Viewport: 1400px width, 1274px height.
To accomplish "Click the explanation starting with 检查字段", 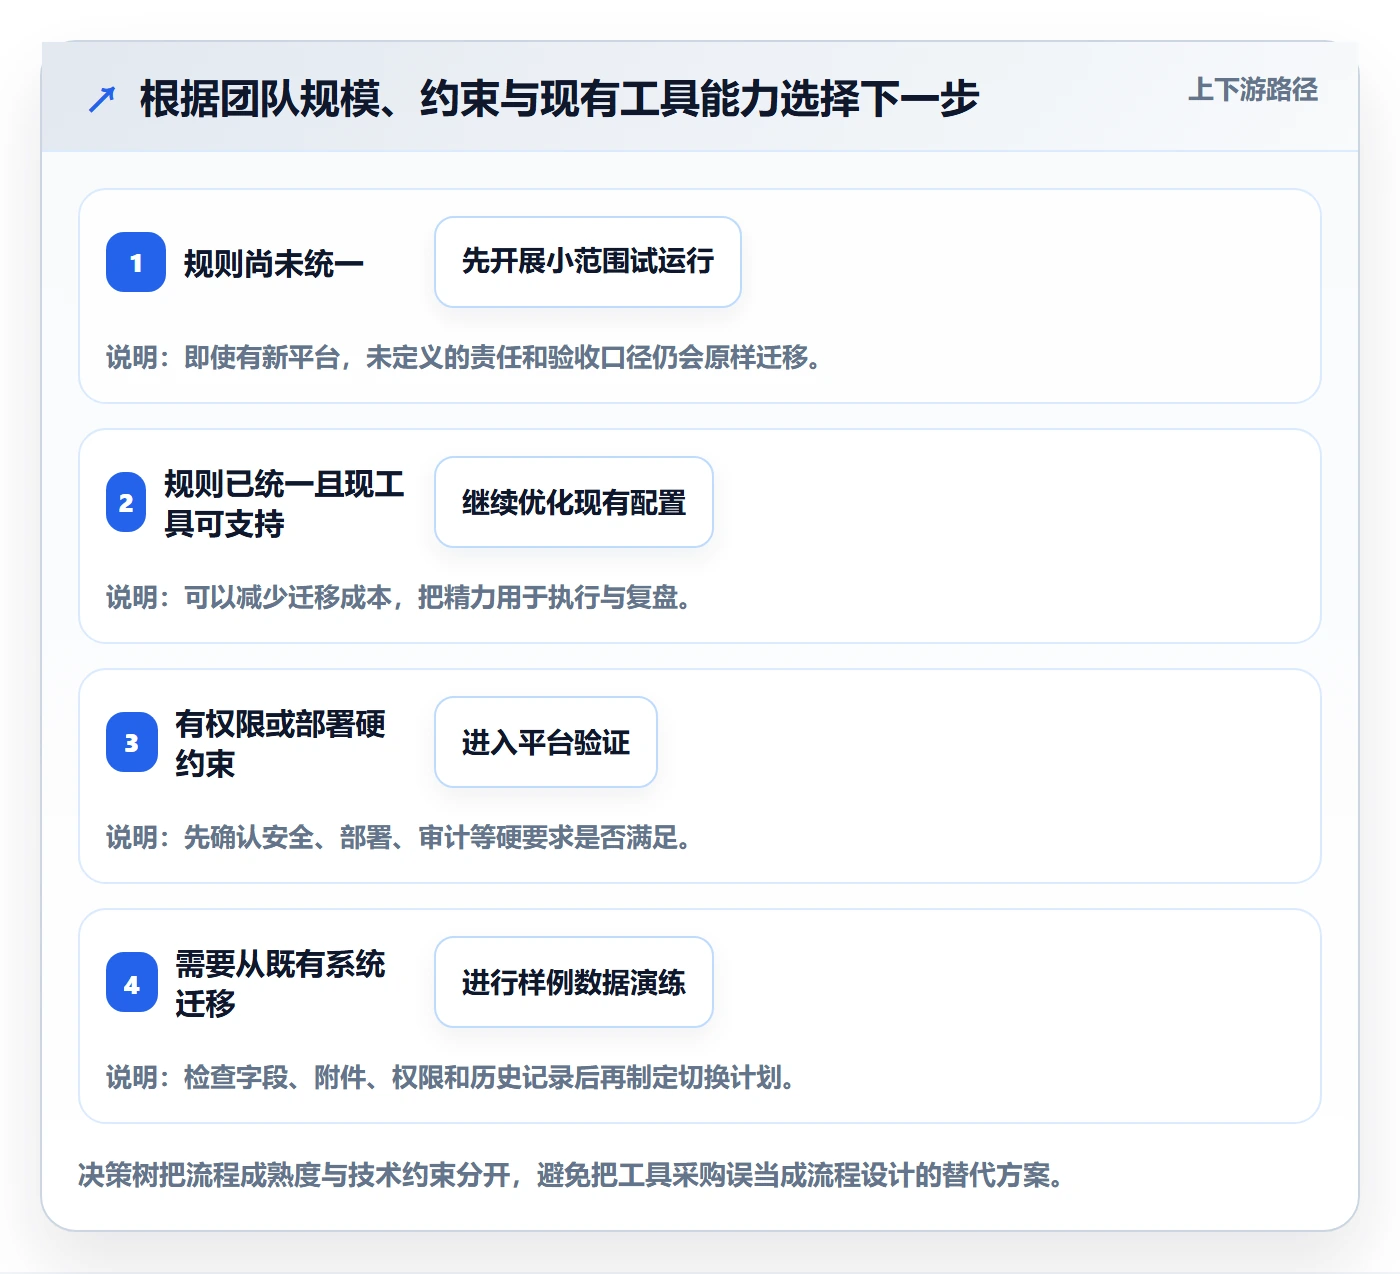I will (x=451, y=1077).
